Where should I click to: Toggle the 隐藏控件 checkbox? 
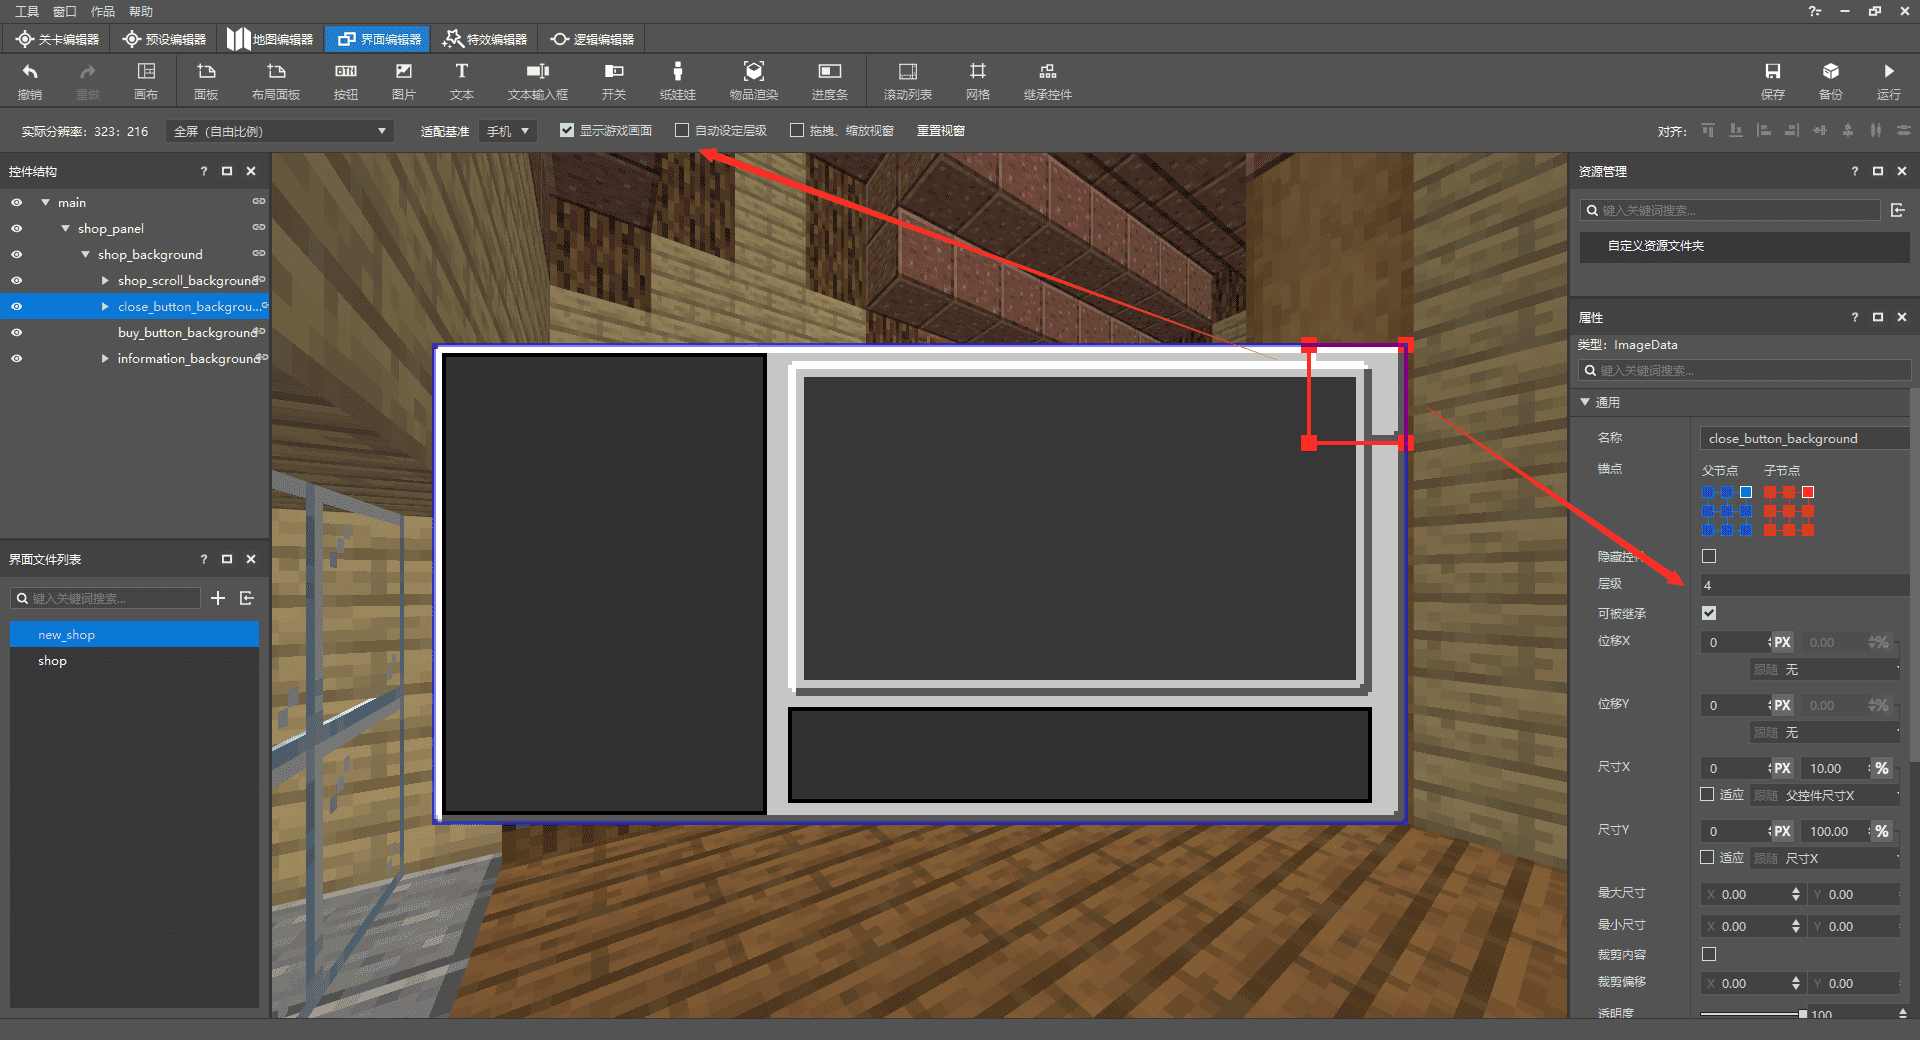1709,556
